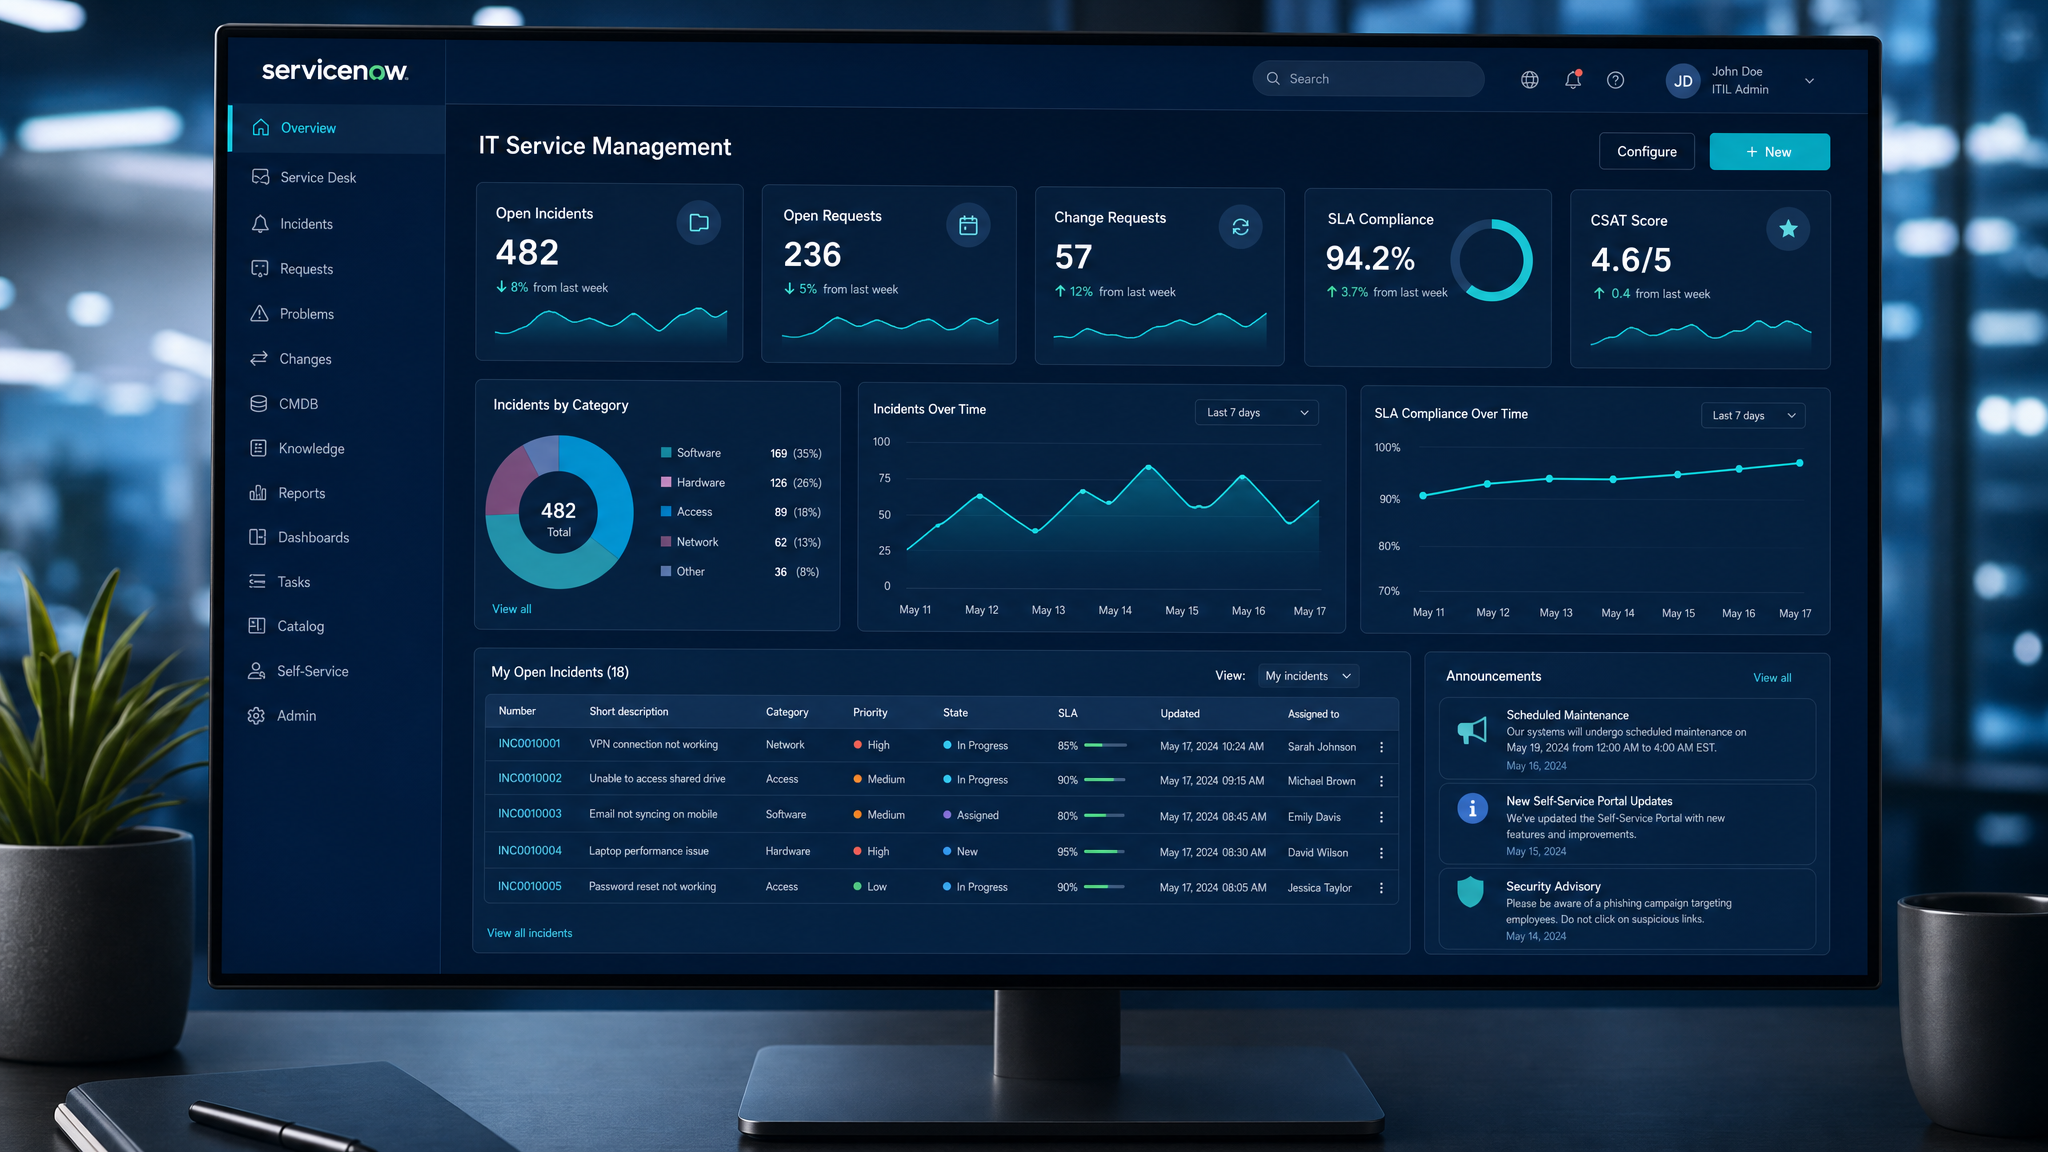Screen dimensions: 2048x1152
Task: Click the Search input field
Action: [1368, 79]
